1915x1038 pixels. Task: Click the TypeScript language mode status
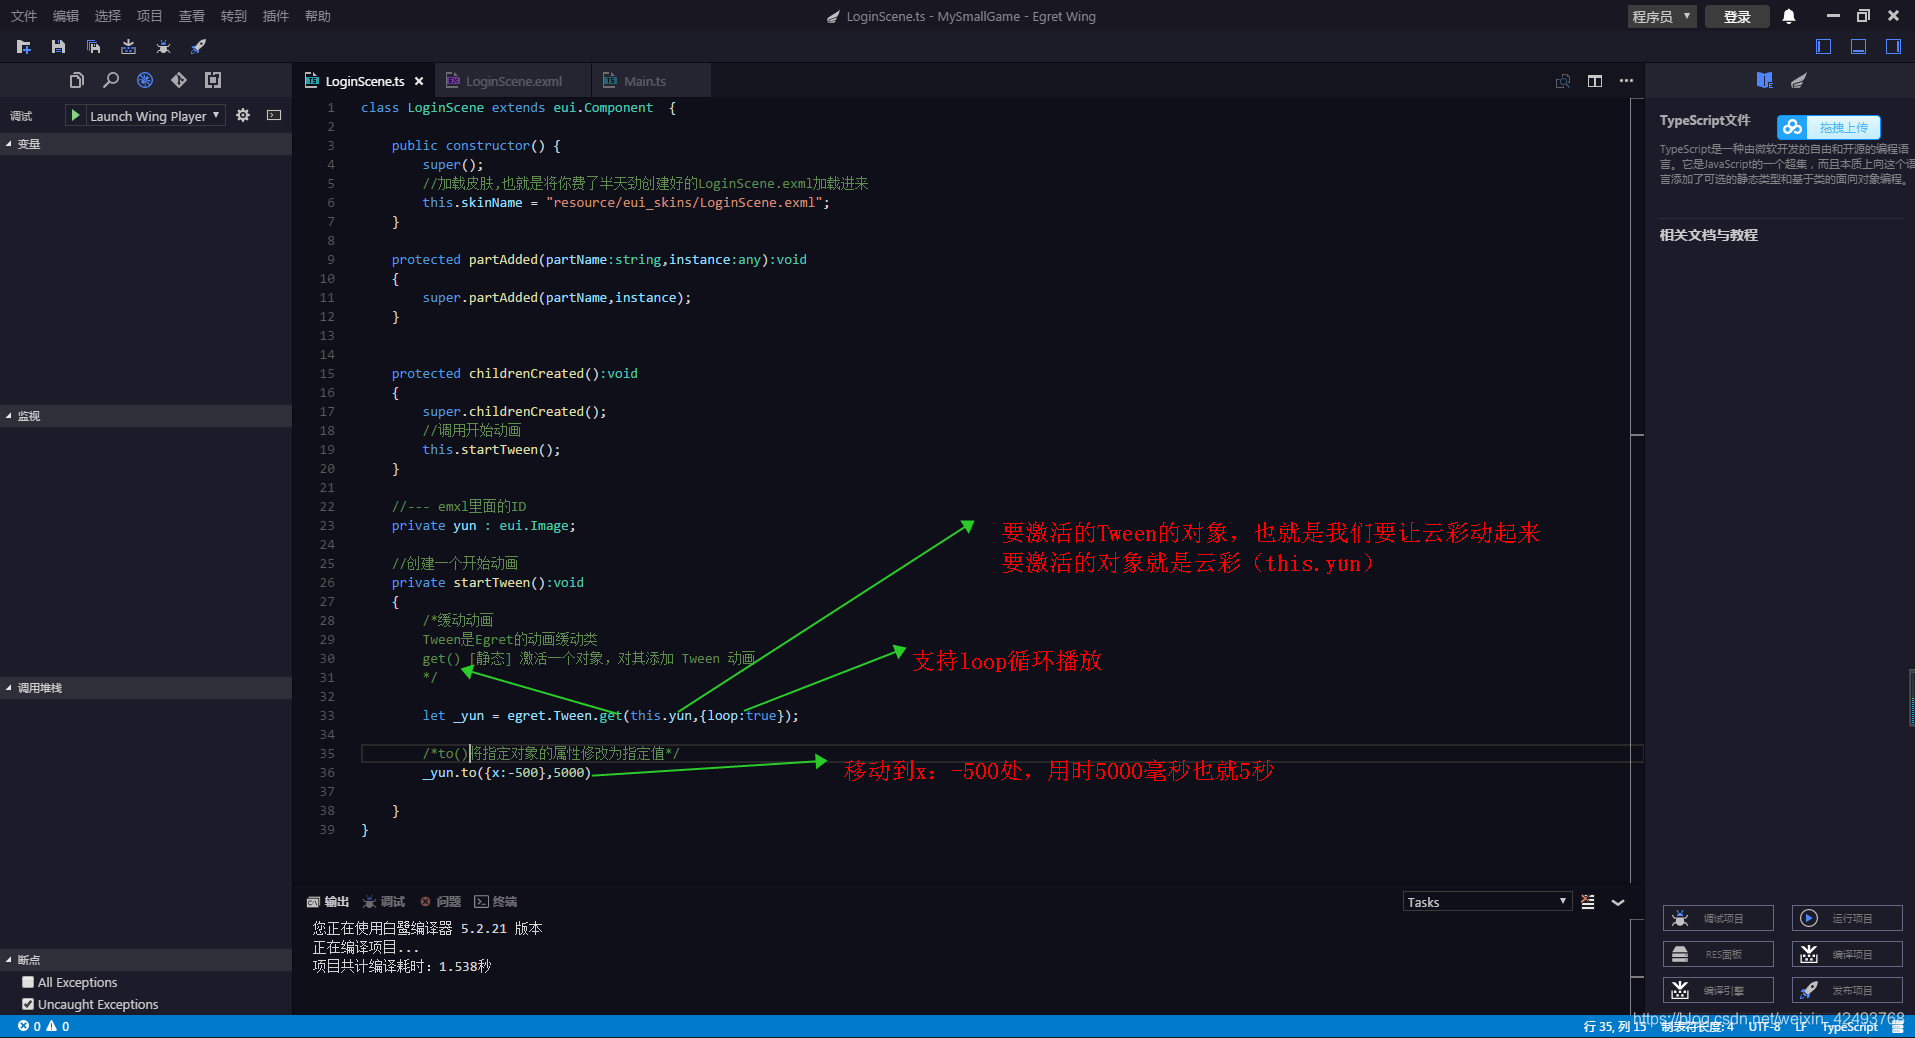coord(1850,1026)
